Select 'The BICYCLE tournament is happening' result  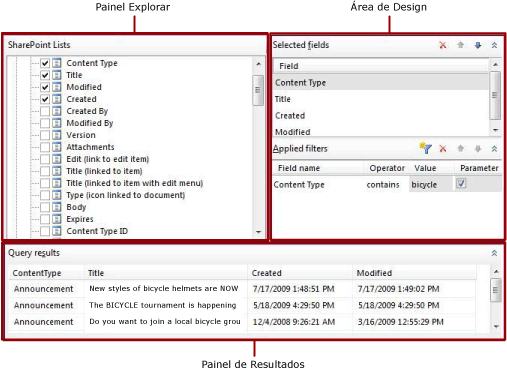(x=163, y=305)
